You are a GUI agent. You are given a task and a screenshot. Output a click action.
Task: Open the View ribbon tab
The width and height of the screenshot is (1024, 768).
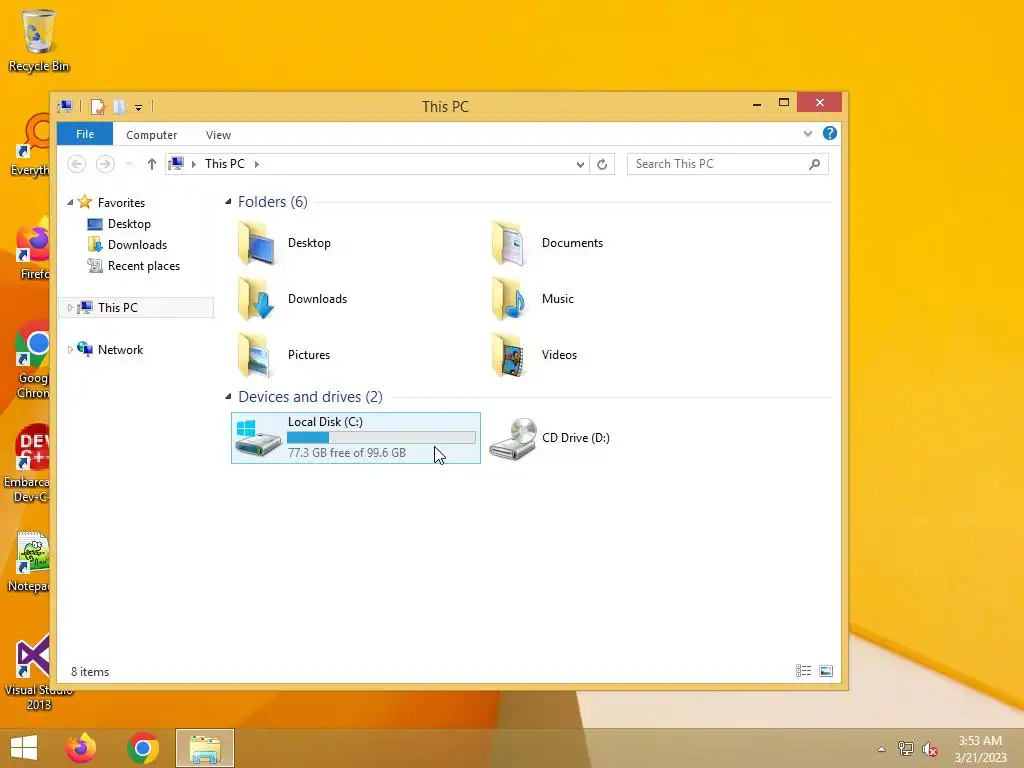(x=218, y=135)
